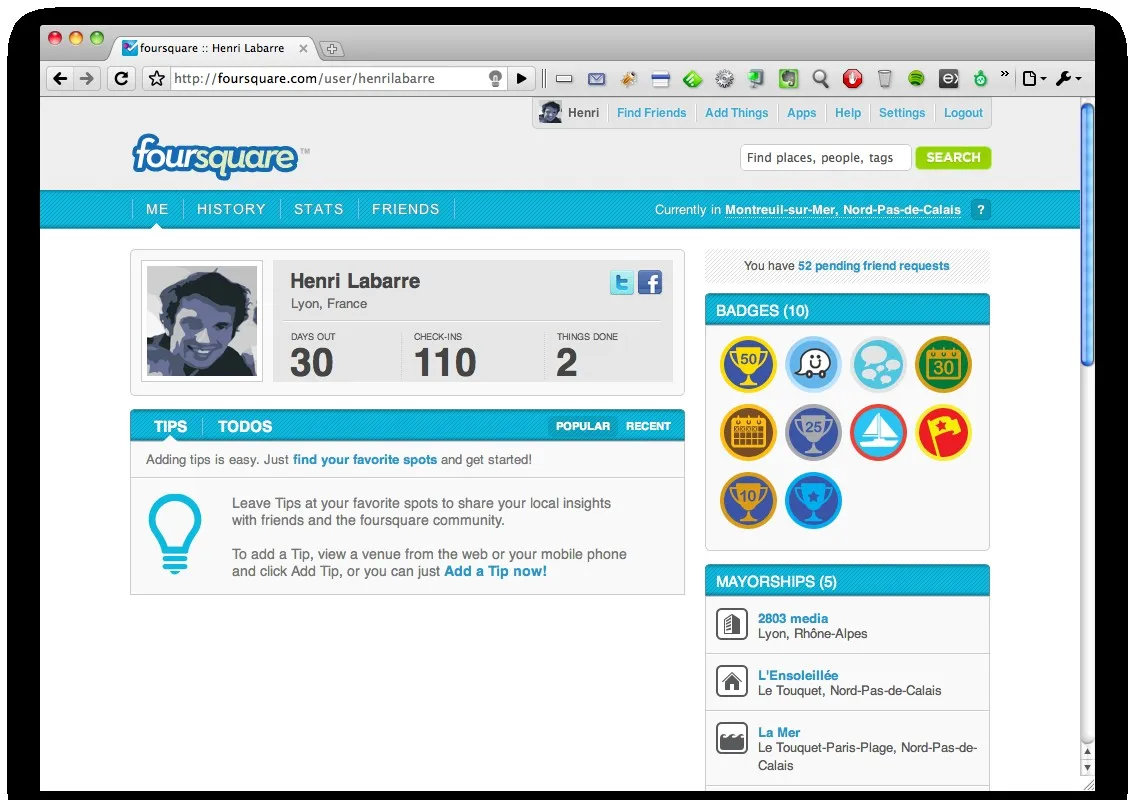The width and height of the screenshot is (1135, 800).
Task: Switch to the ME tab
Action: point(157,209)
